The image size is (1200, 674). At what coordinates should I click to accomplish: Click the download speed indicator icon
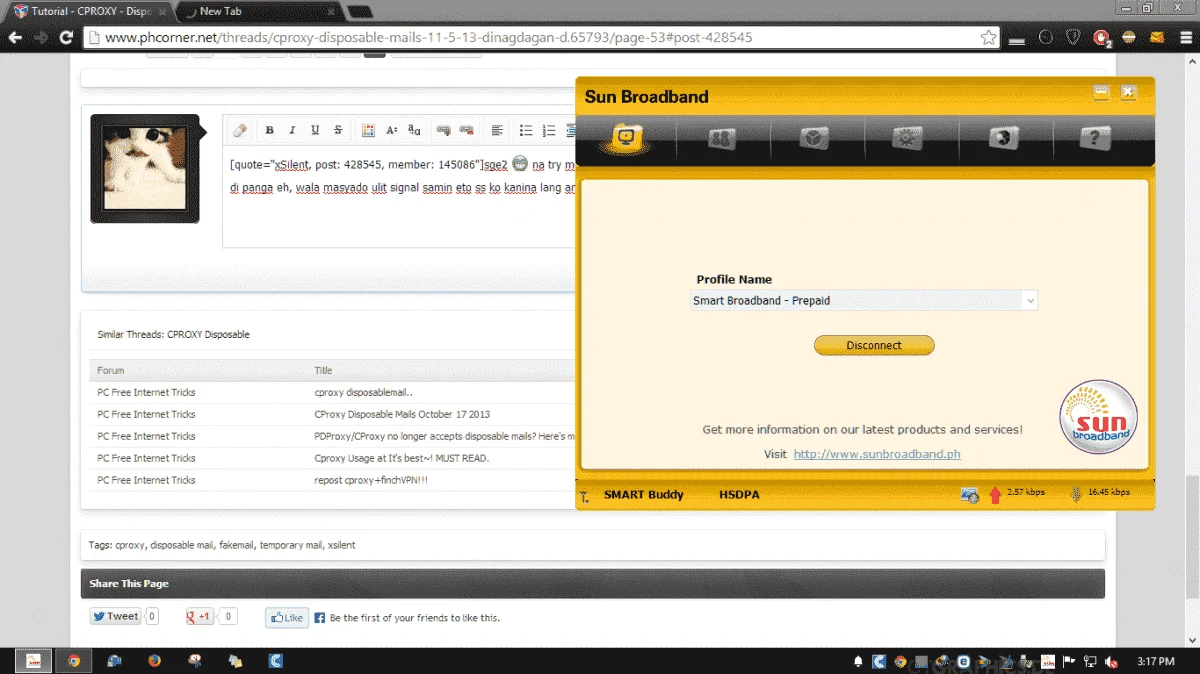pos(1077,494)
